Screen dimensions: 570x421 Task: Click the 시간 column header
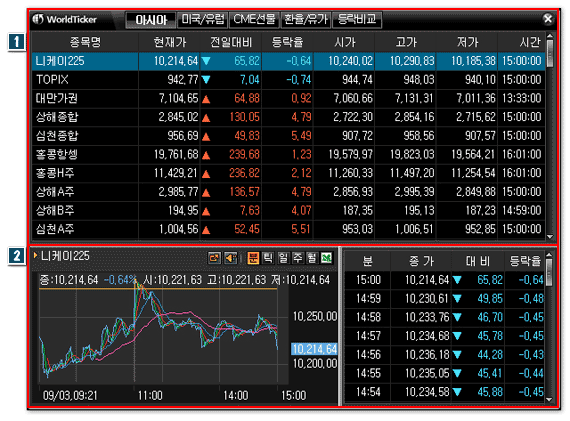point(522,42)
